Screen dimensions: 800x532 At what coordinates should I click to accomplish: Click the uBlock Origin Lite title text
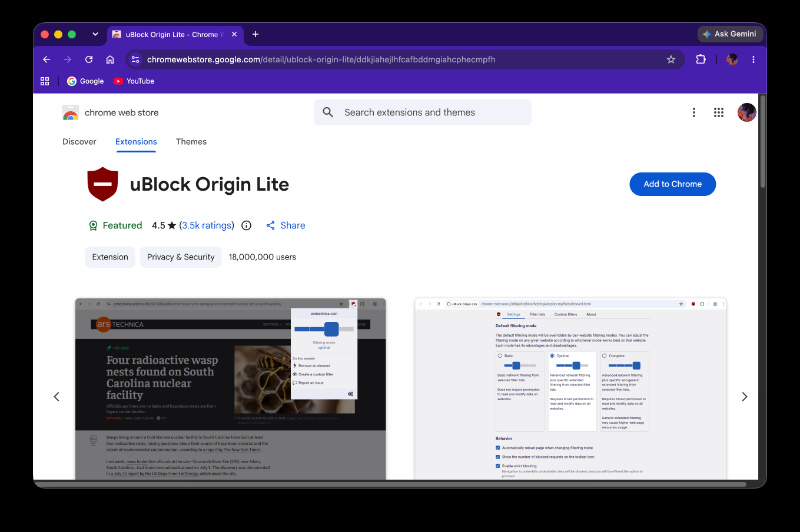209,184
